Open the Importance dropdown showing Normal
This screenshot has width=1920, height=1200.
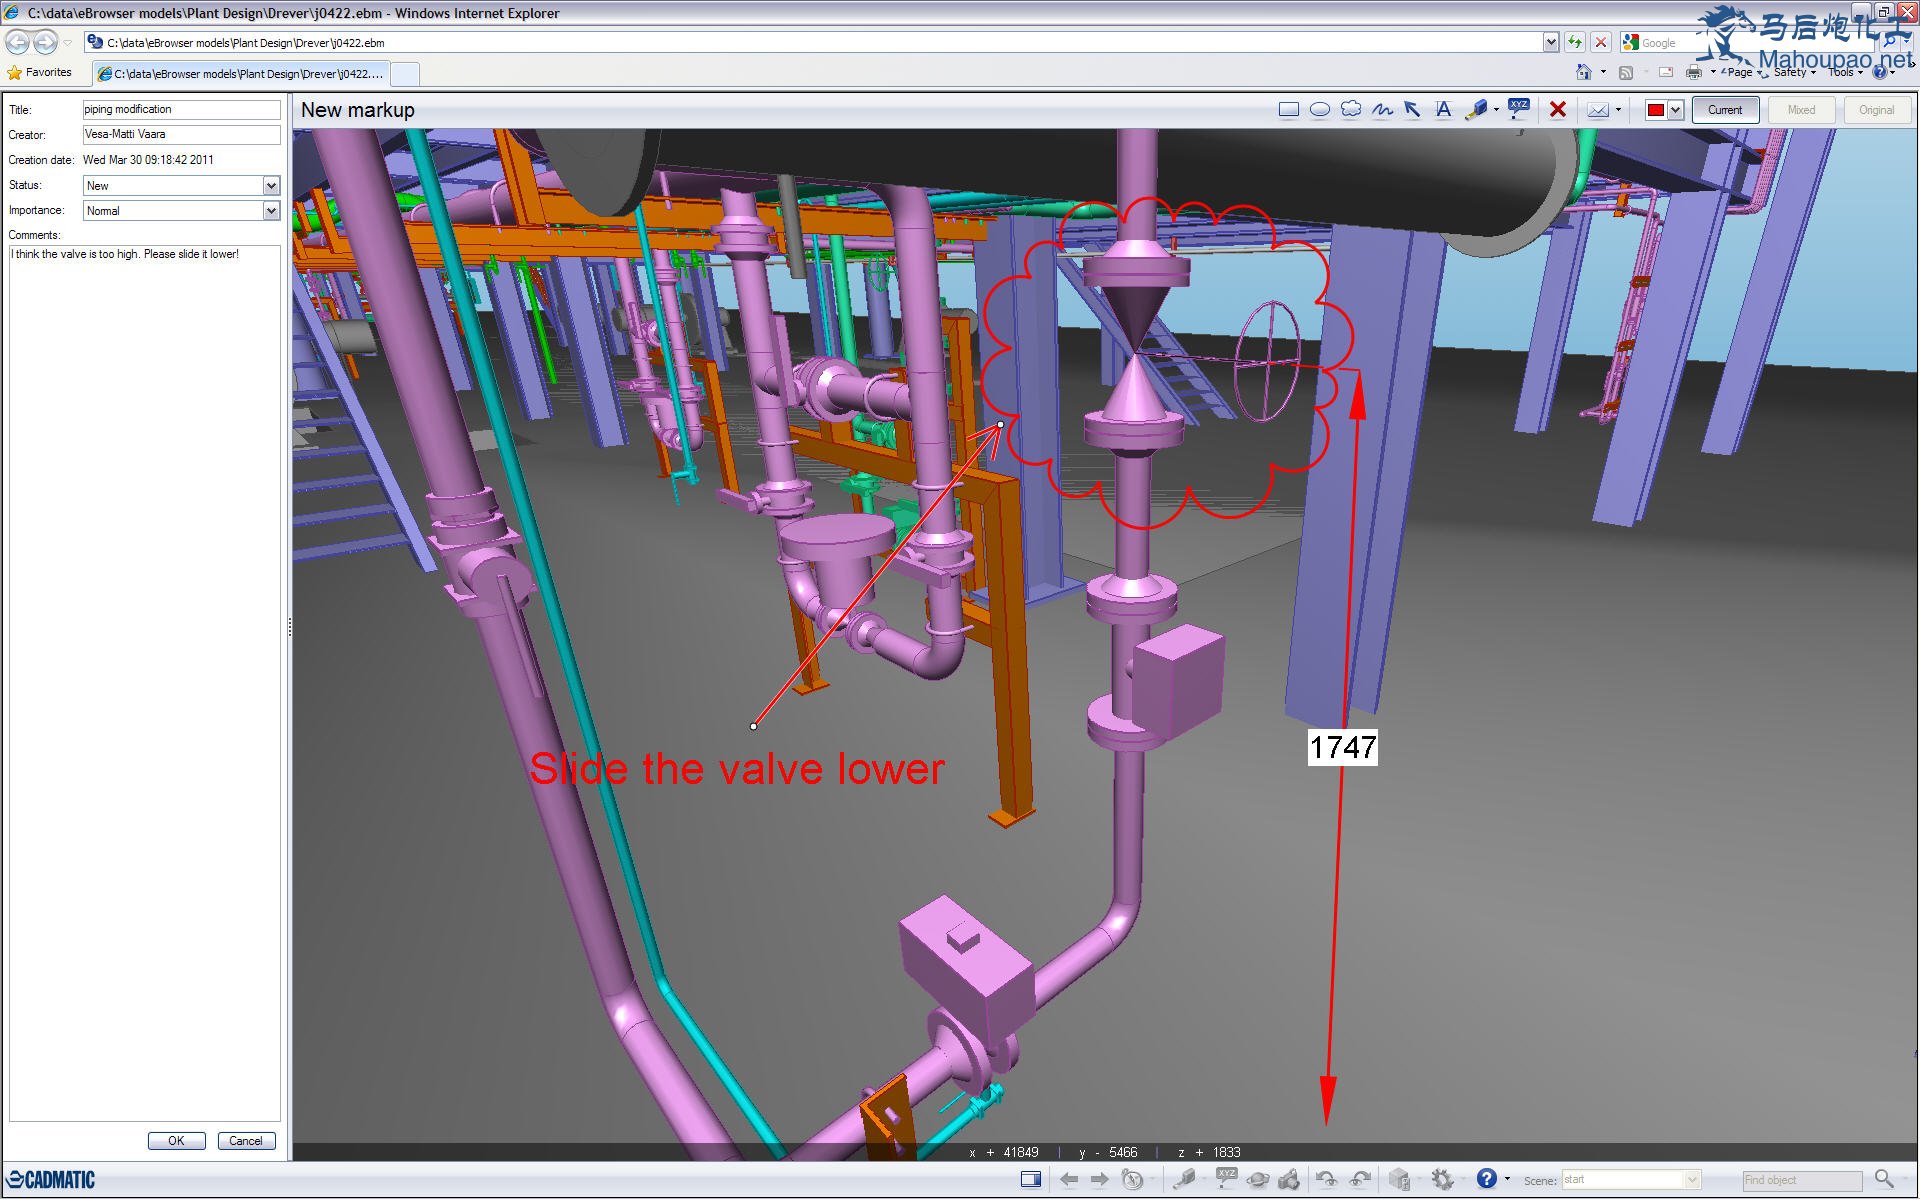181,210
